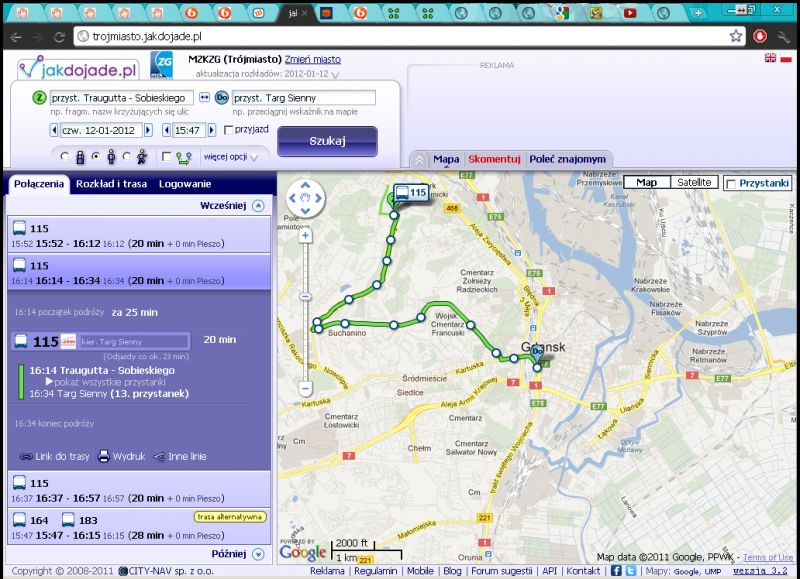The image size is (800, 579).
Task: Open the Poleć znajomym tab
Action: point(567,159)
